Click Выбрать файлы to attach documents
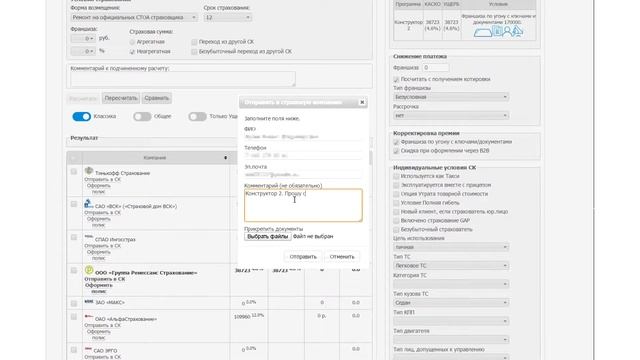The image size is (640, 360). point(268,236)
